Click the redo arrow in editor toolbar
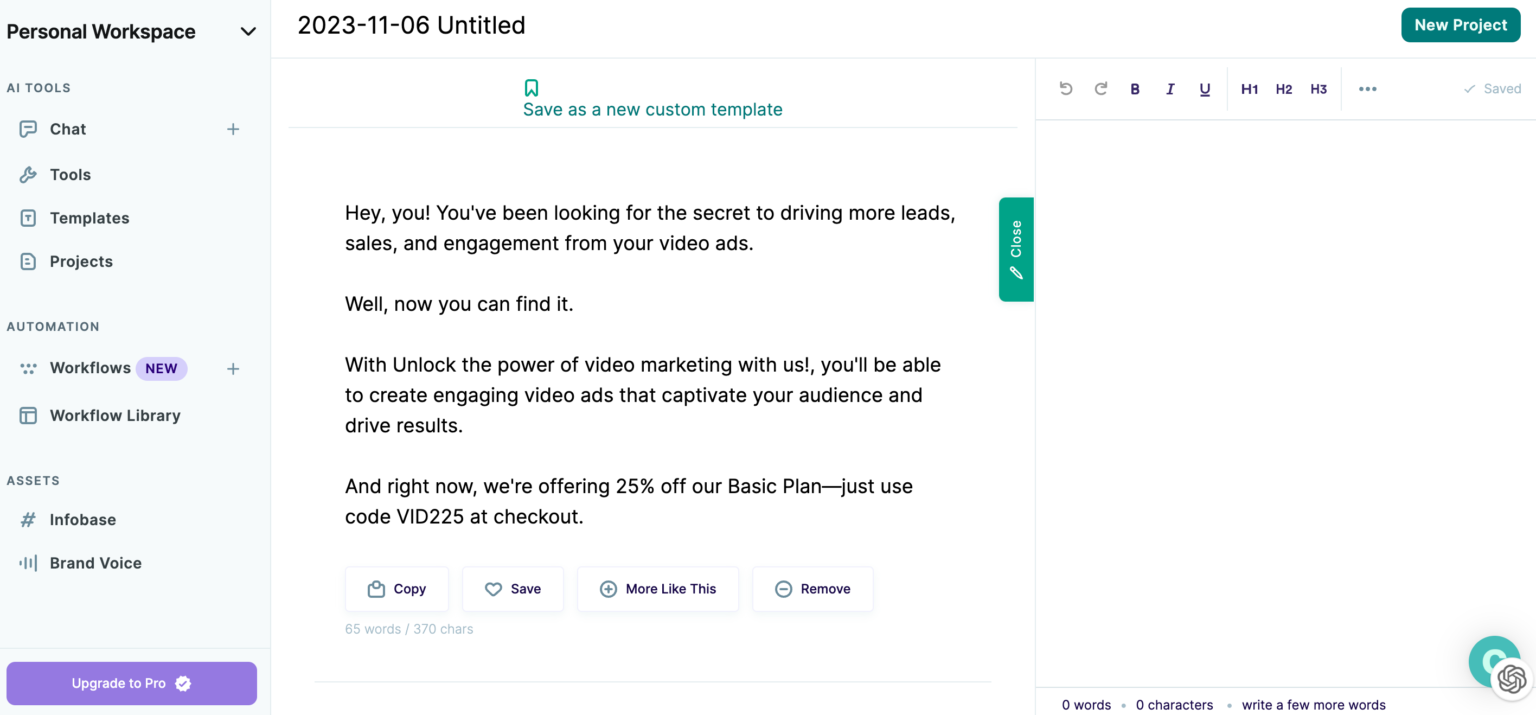1536x715 pixels. pos(1101,89)
